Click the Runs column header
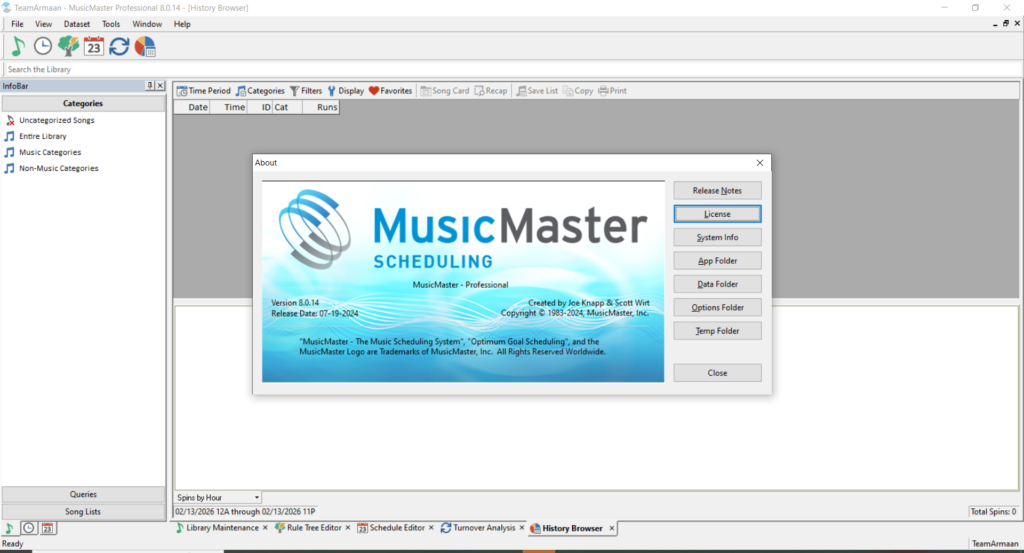The width and height of the screenshot is (1024, 553). click(x=321, y=107)
